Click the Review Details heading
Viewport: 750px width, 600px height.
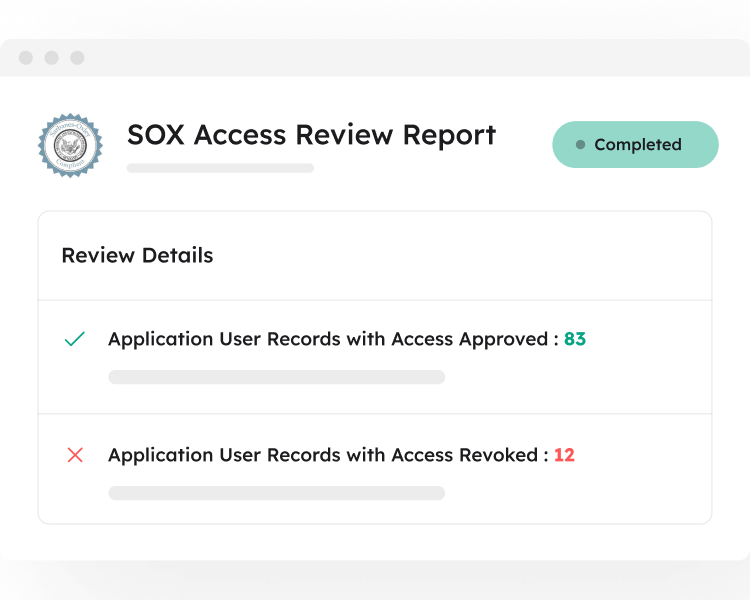pyautogui.click(x=137, y=255)
